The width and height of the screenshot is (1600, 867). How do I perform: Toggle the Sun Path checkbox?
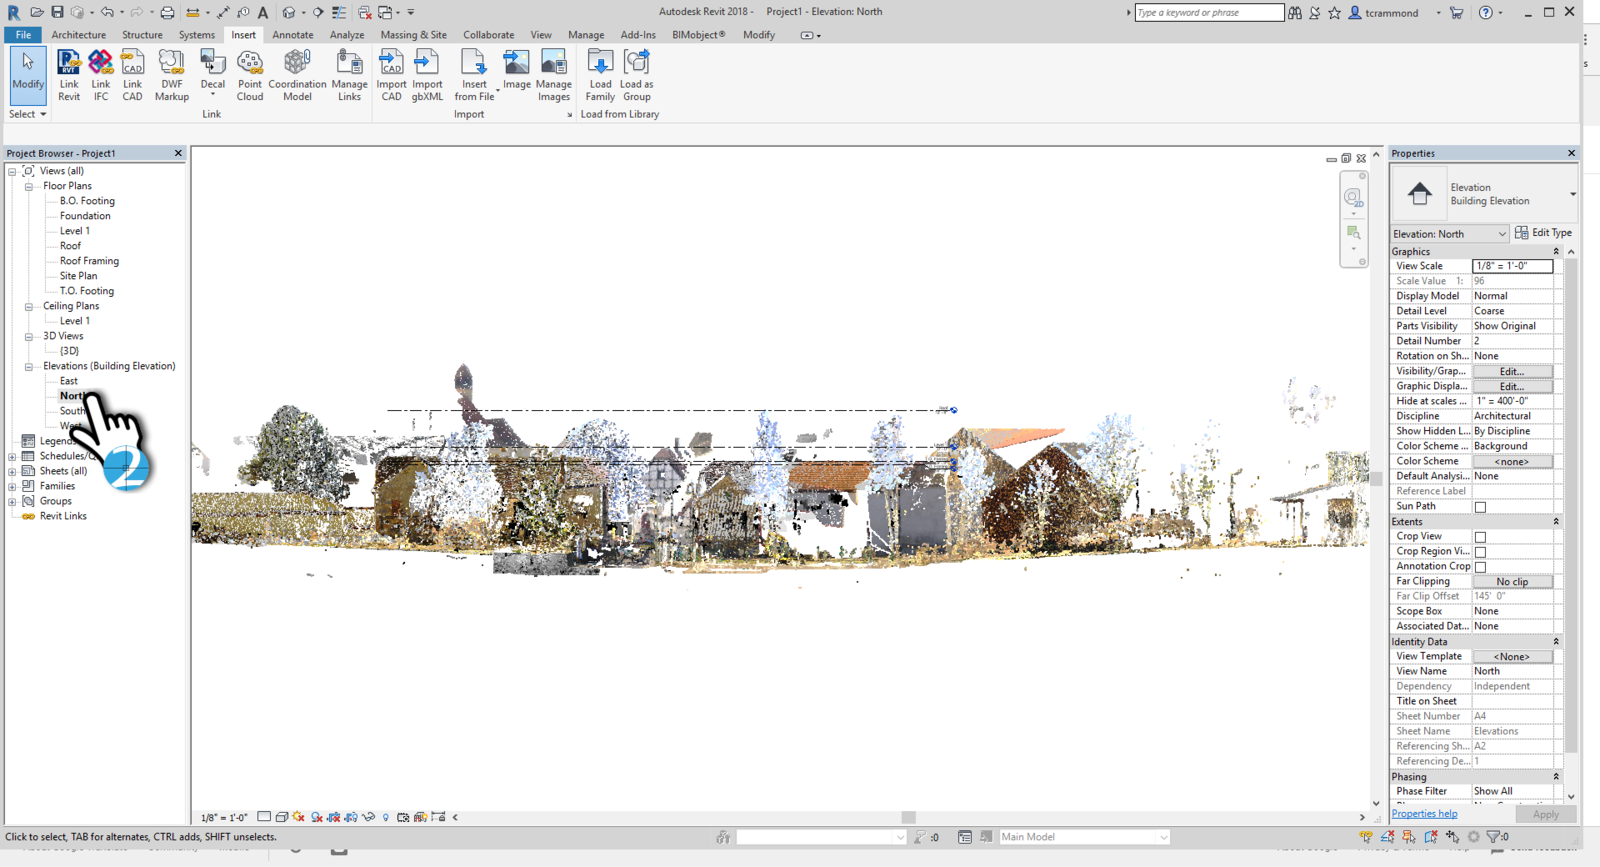(x=1480, y=507)
